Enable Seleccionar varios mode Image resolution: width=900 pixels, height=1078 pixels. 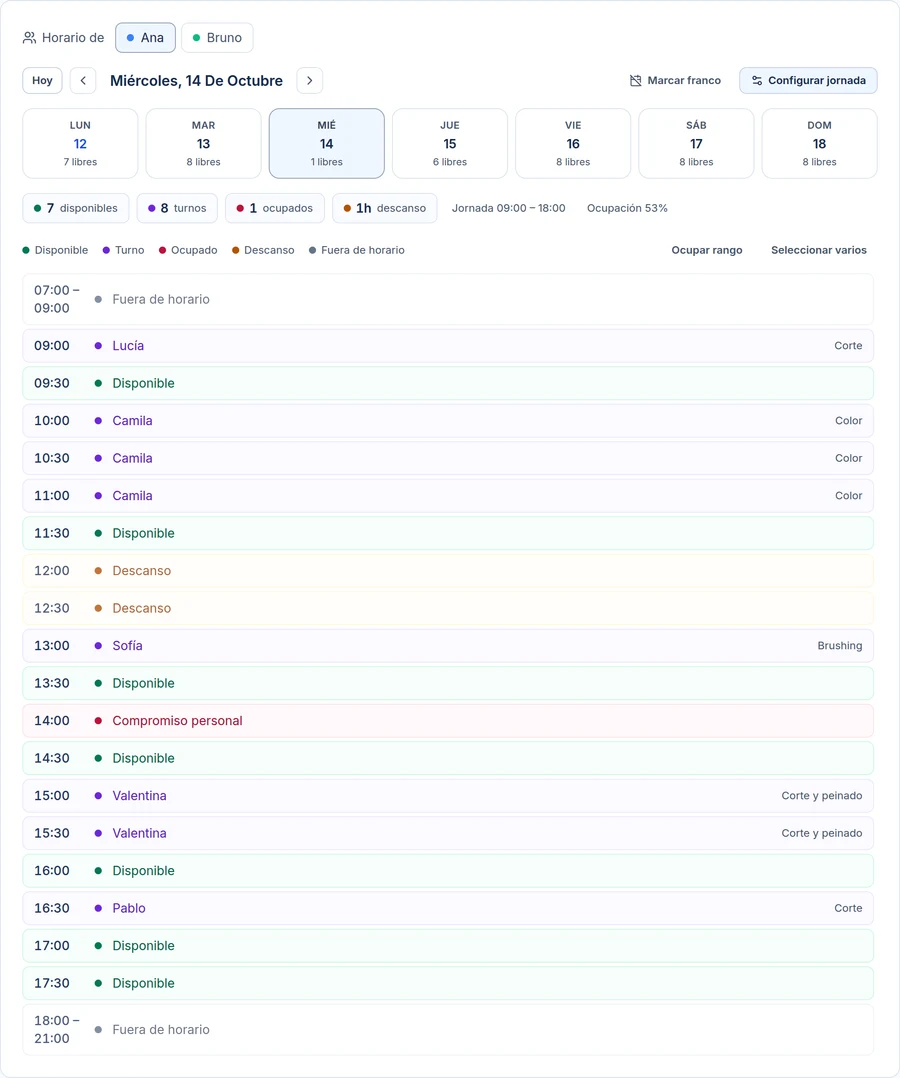click(819, 250)
